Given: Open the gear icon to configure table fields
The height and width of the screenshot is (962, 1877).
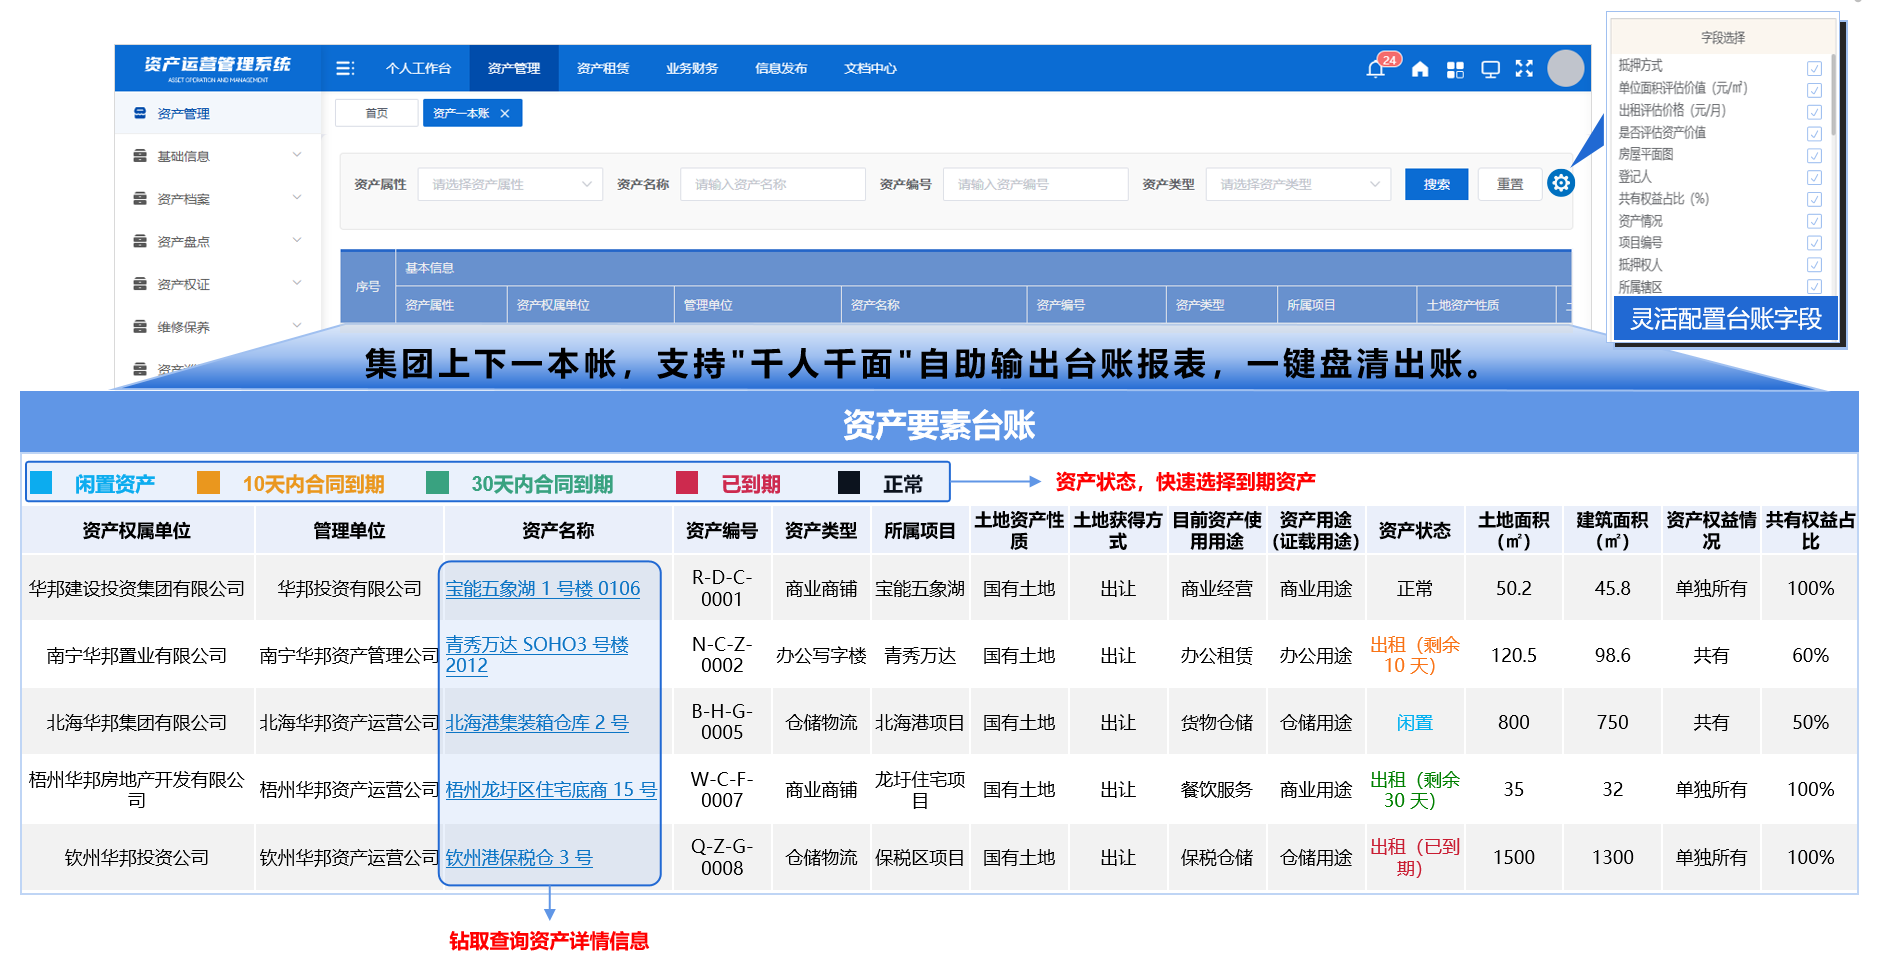Looking at the screenshot, I should pyautogui.click(x=1561, y=183).
